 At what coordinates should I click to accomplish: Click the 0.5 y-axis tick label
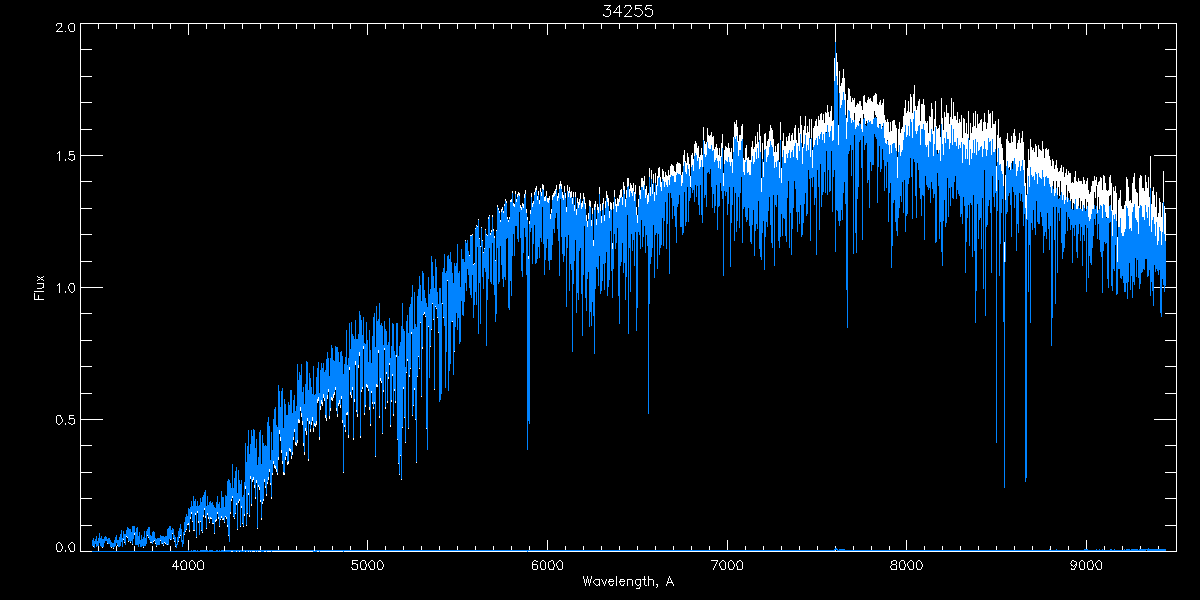[65, 418]
